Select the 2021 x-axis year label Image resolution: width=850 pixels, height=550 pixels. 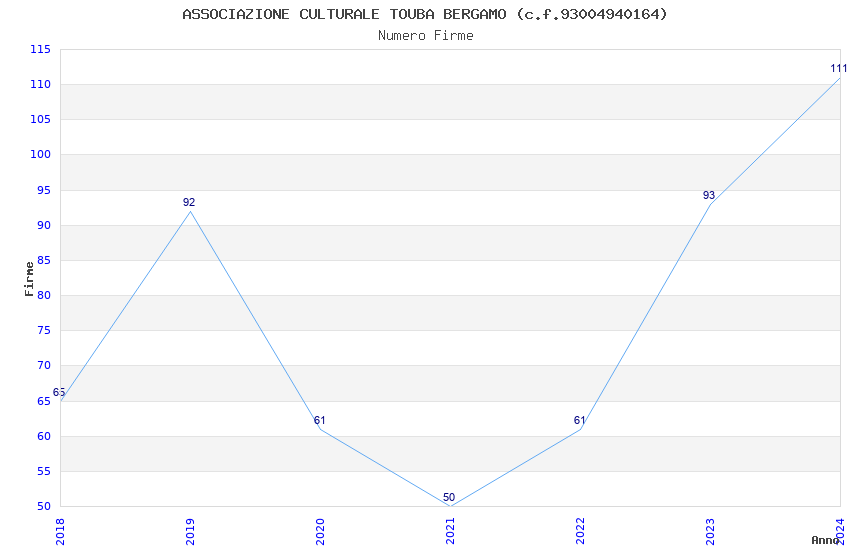pyautogui.click(x=450, y=532)
